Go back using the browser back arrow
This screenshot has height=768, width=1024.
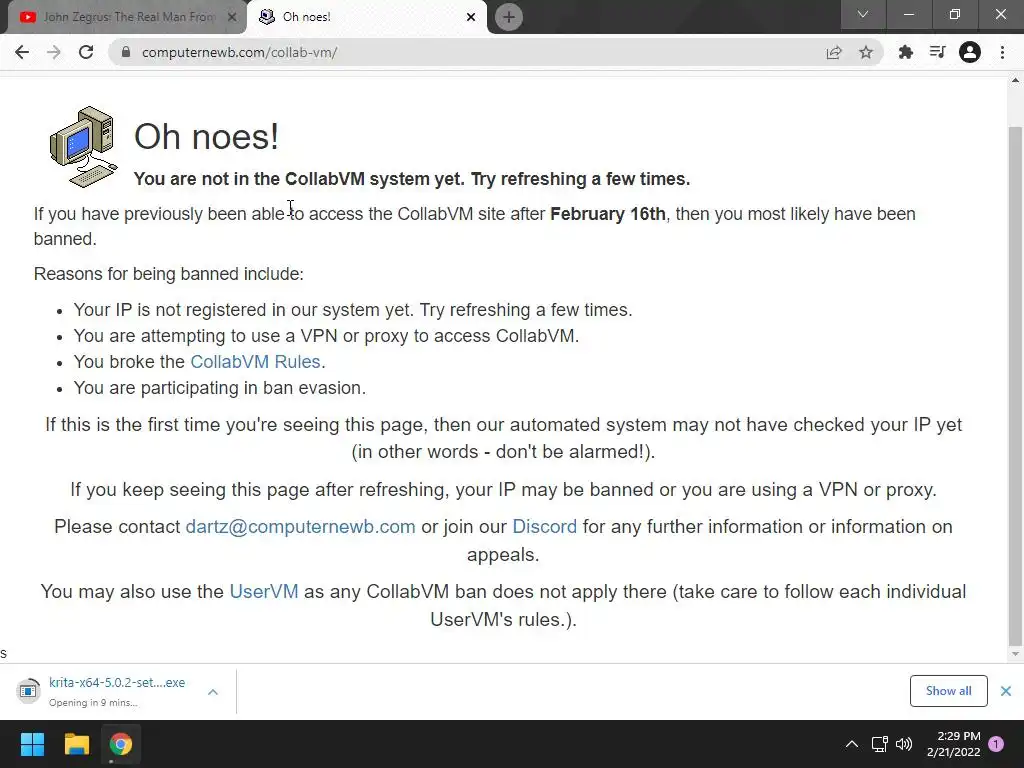pos(22,52)
